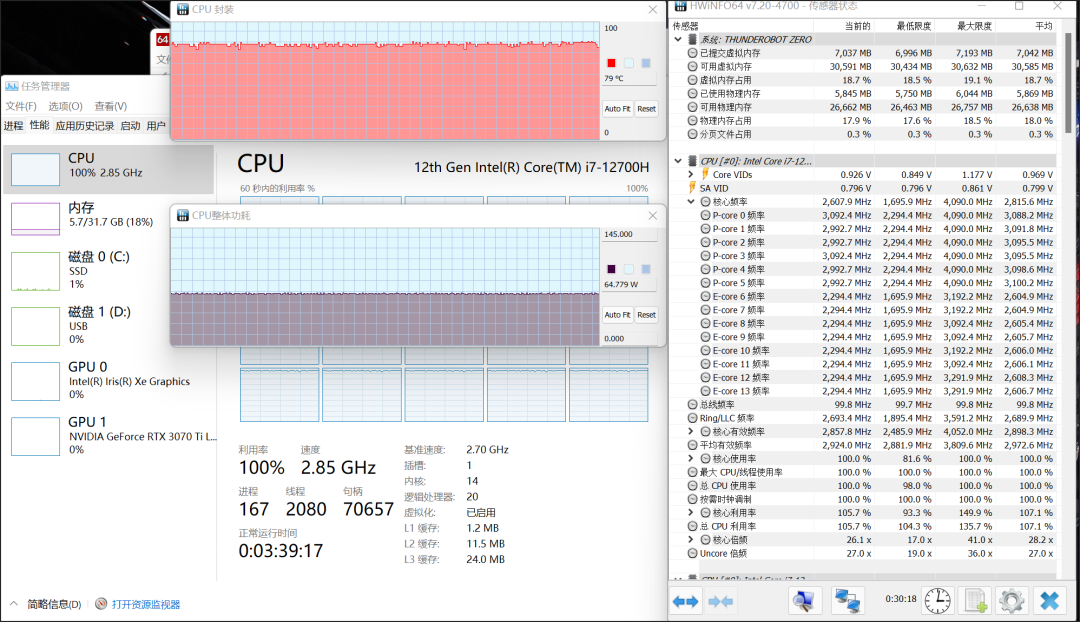Click the system chip icon for THUNDEROBOT ZERO
Viewport: 1080px width, 622px height.
coord(692,39)
